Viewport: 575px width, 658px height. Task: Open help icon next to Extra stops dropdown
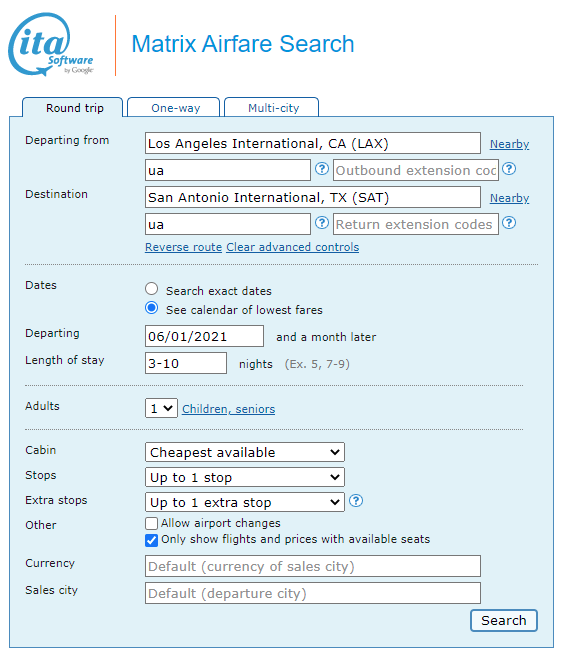(x=356, y=501)
